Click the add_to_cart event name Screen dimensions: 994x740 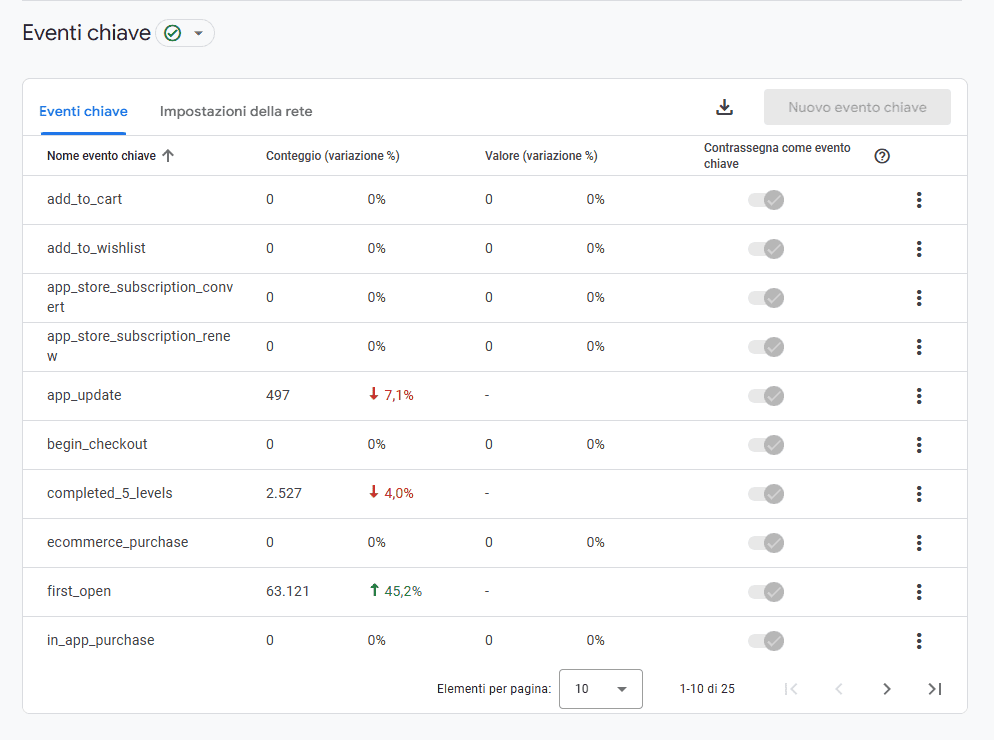[84, 199]
